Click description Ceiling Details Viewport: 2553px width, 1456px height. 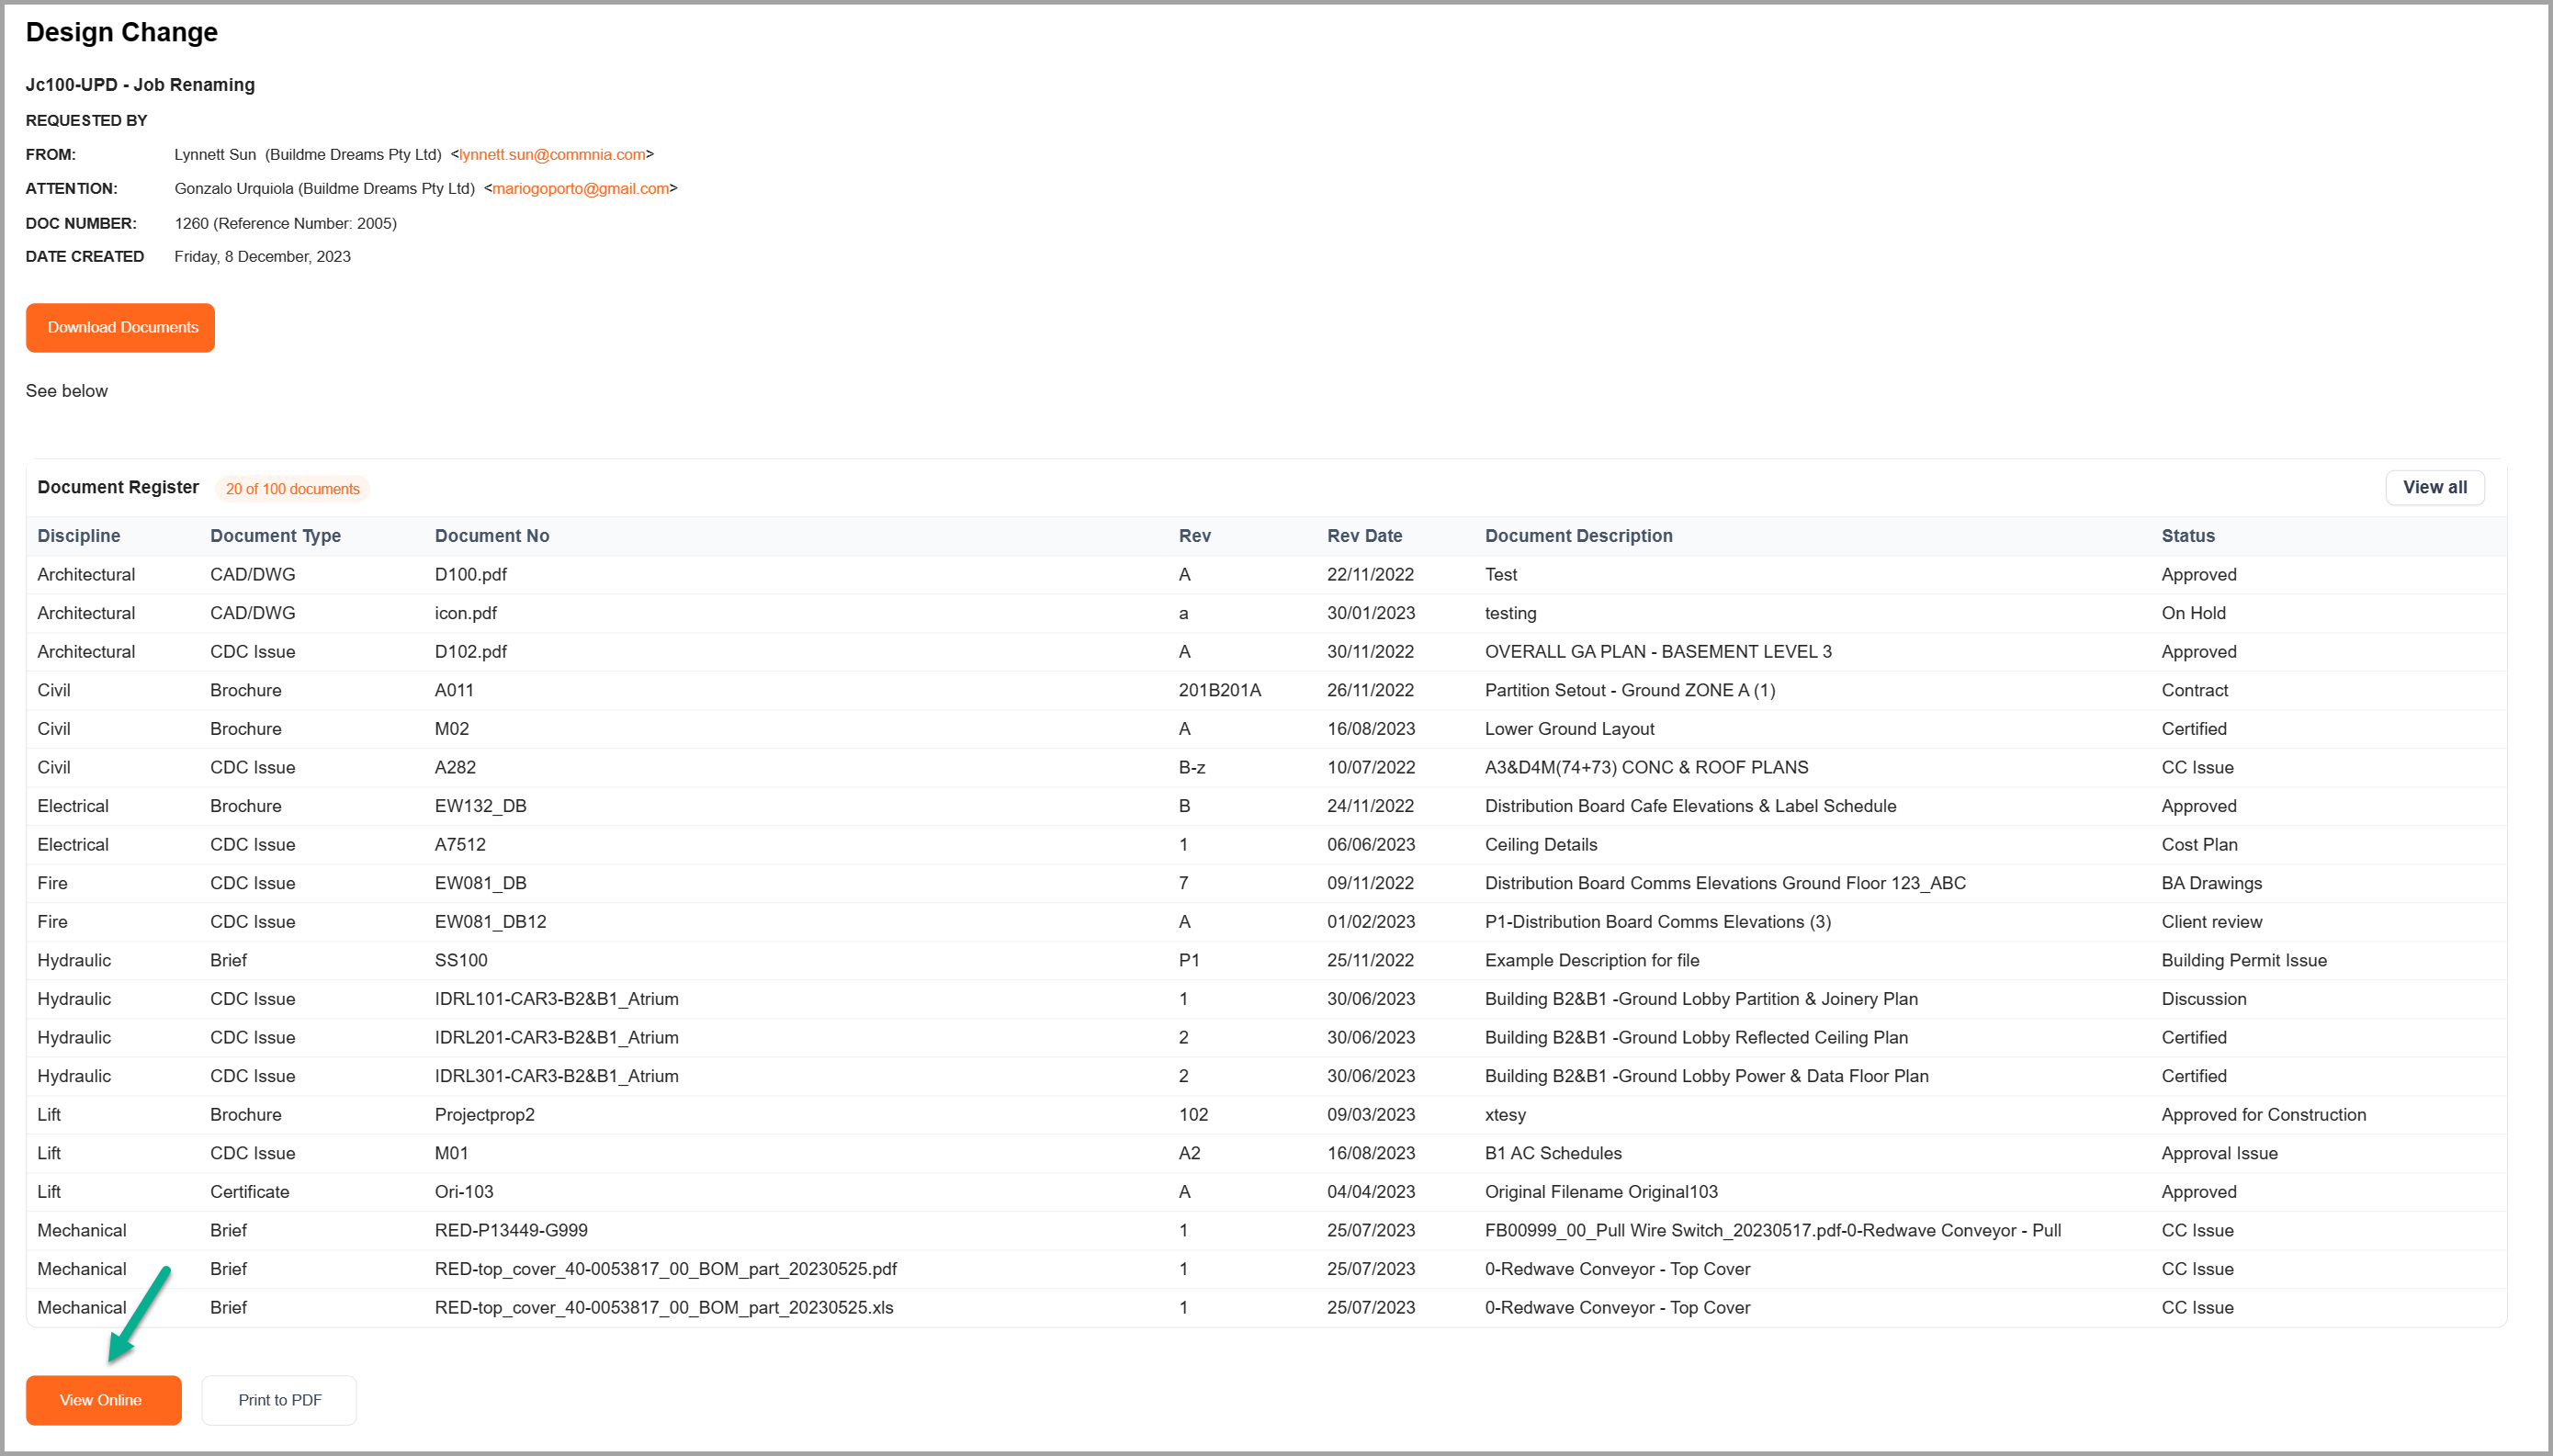1541,844
